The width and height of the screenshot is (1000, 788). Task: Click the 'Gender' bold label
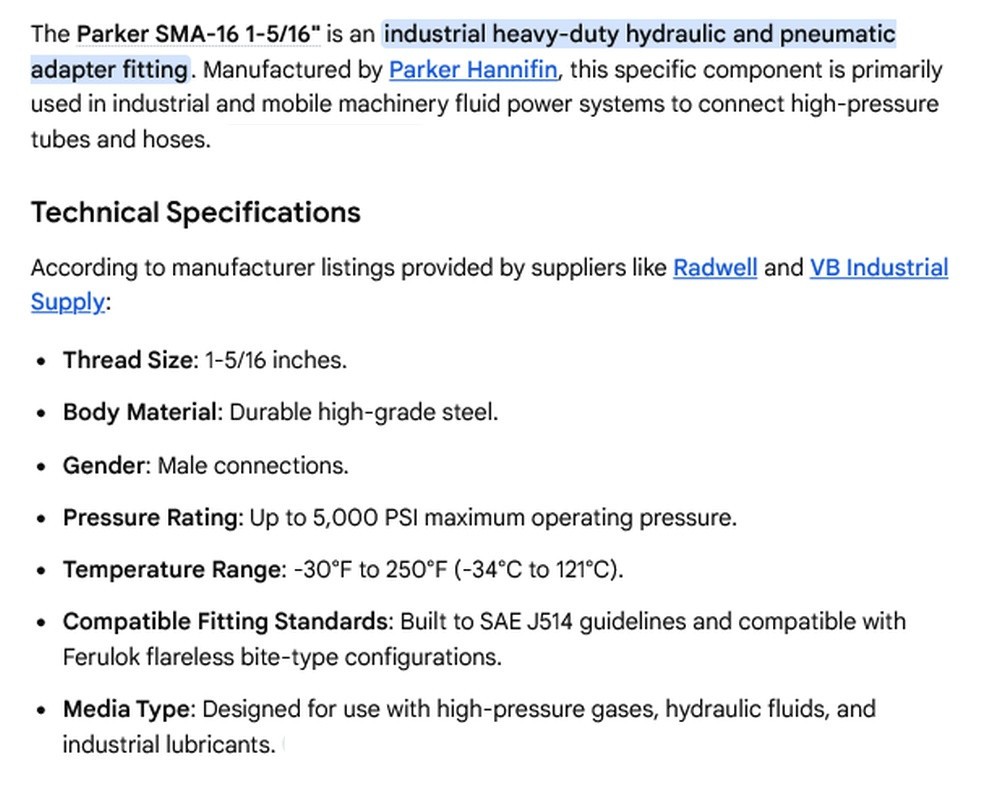(x=106, y=465)
